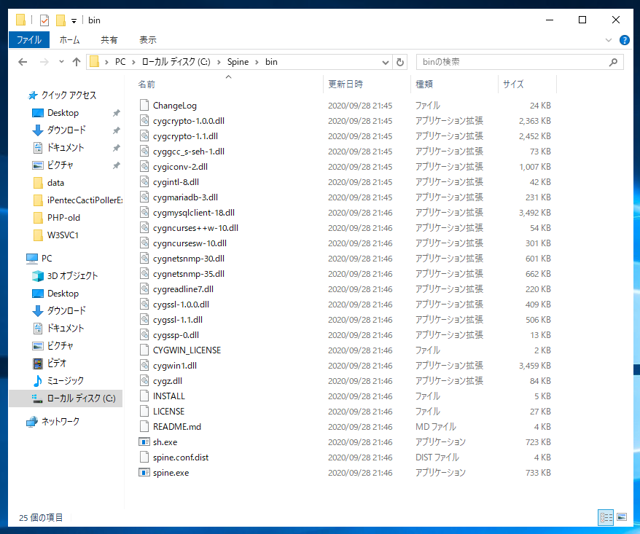Select クイック アクセス in navigation pane
640x534 pixels.
[x=69, y=96]
